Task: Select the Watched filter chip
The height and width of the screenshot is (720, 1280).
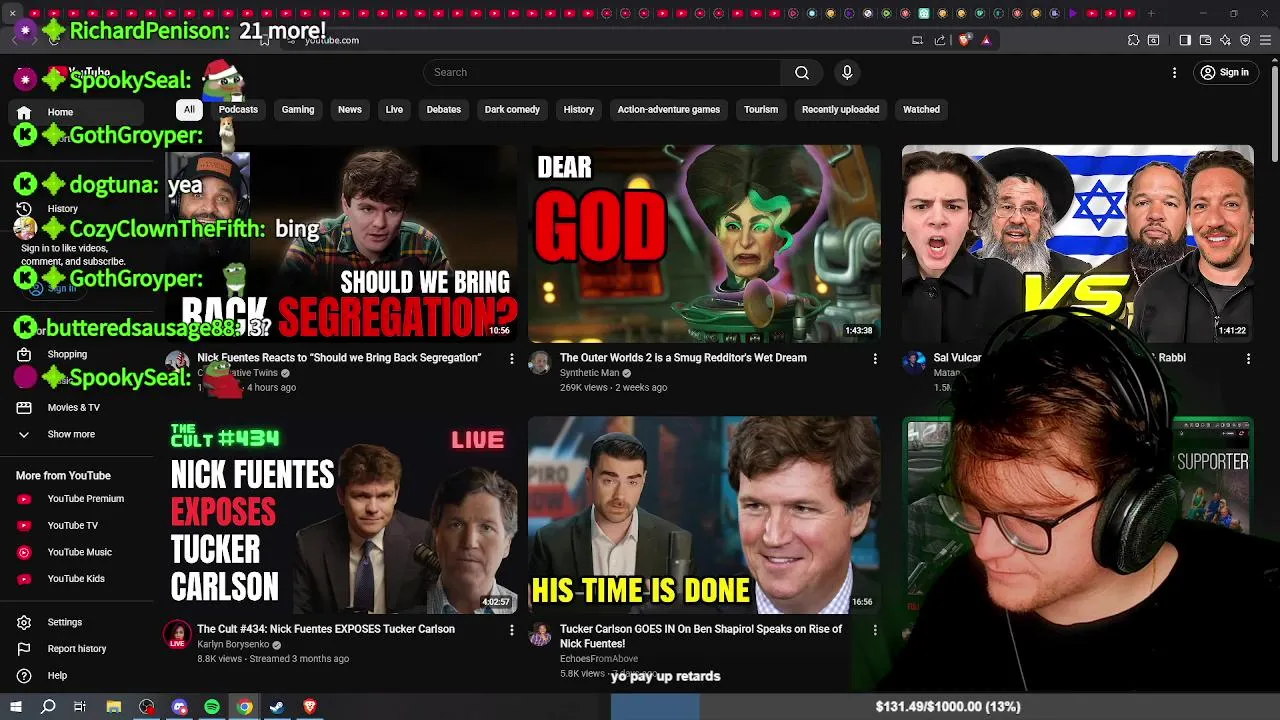Action: [x=921, y=109]
